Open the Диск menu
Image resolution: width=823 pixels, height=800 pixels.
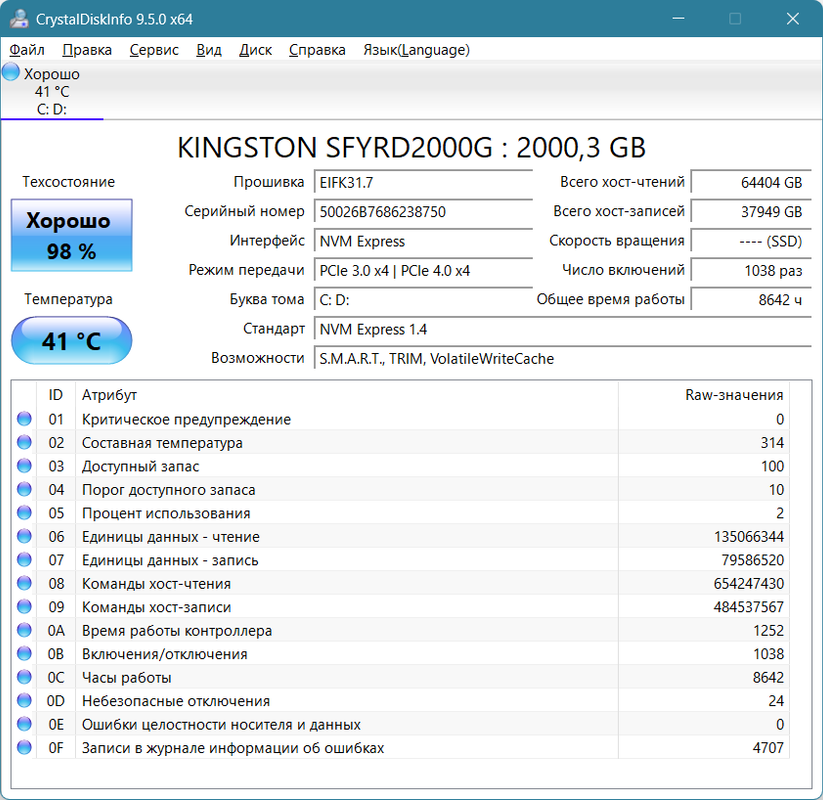pos(255,50)
